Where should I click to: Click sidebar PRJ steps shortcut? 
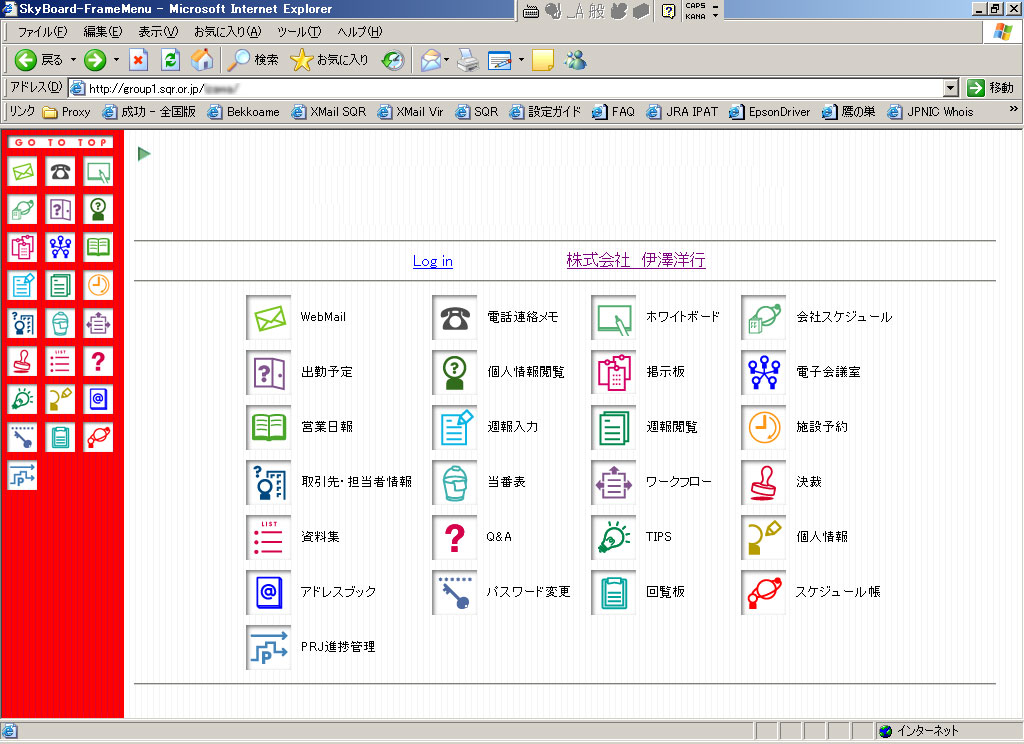coord(22,475)
